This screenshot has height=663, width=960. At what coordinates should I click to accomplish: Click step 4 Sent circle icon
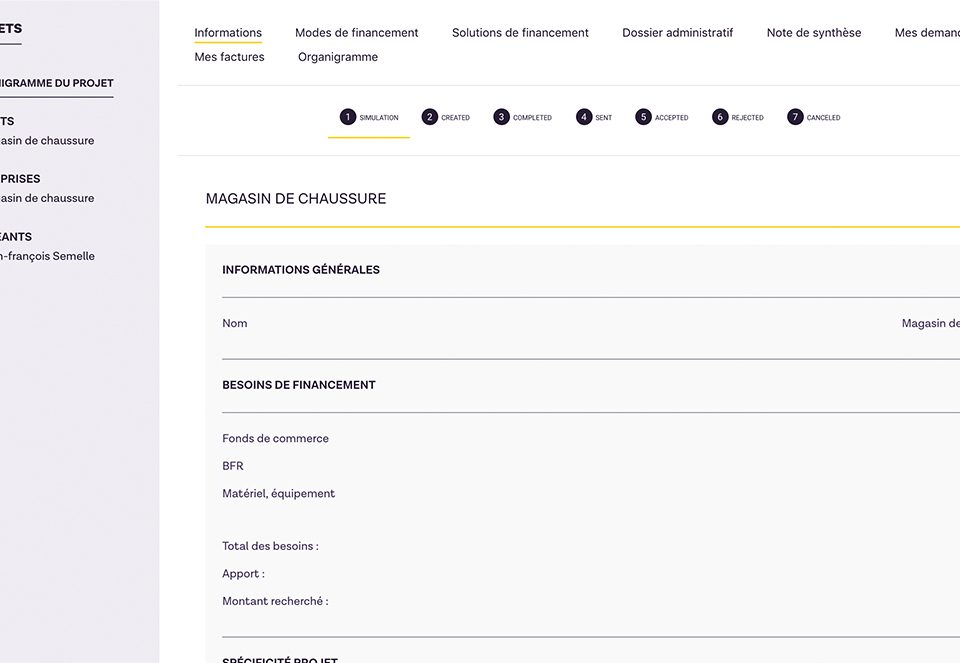[584, 117]
